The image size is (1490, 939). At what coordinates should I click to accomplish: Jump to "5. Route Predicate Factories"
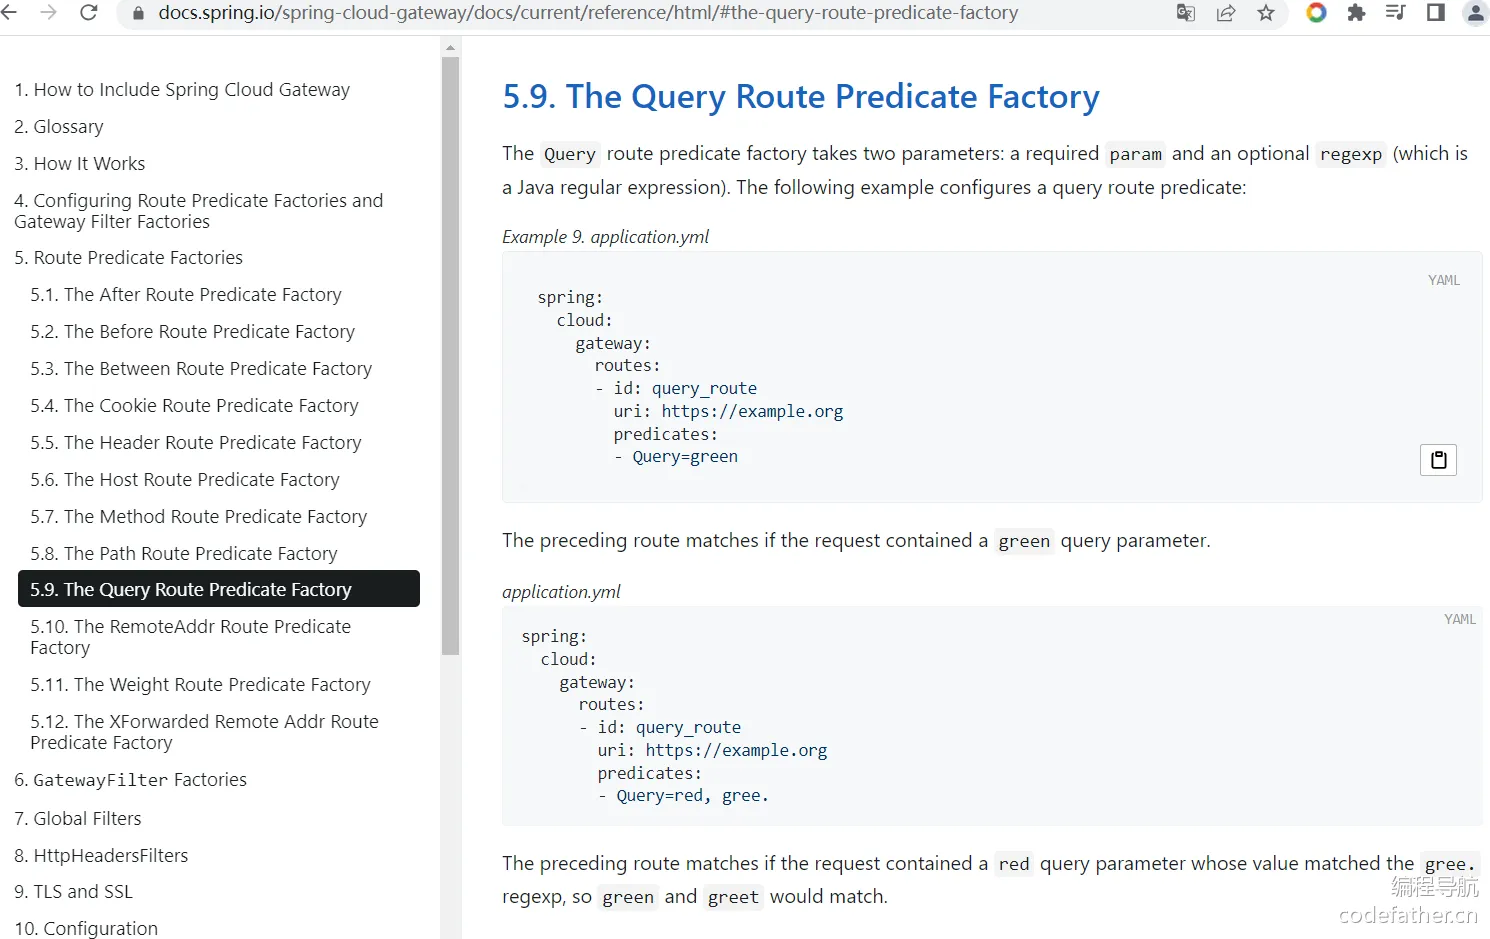click(x=129, y=258)
